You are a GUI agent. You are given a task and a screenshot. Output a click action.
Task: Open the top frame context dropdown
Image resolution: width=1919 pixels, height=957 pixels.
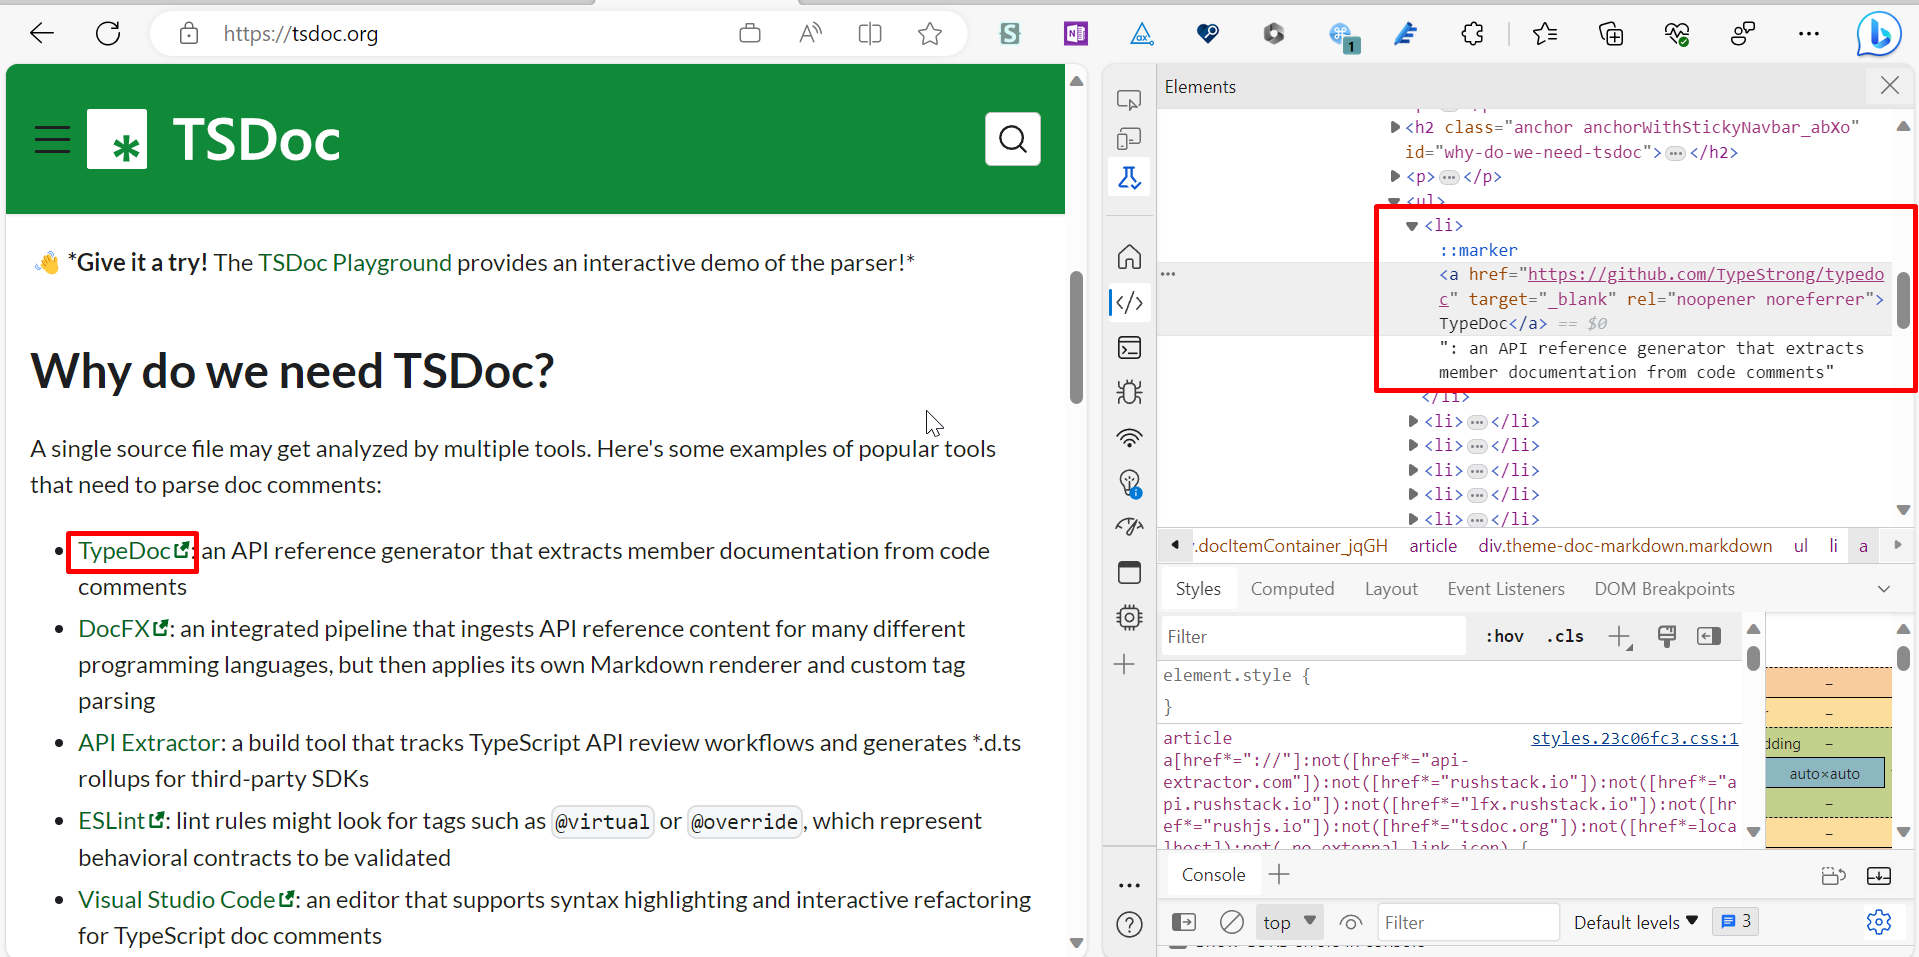(x=1288, y=922)
